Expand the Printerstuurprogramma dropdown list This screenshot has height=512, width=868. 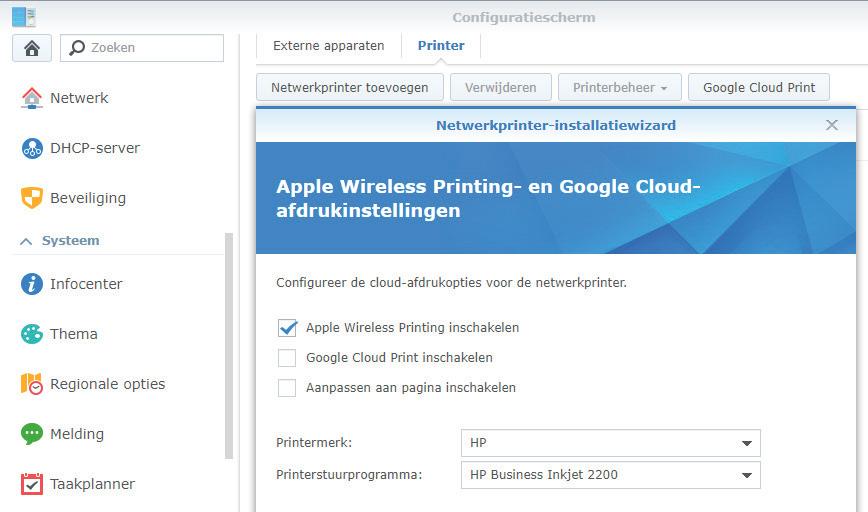pos(610,475)
